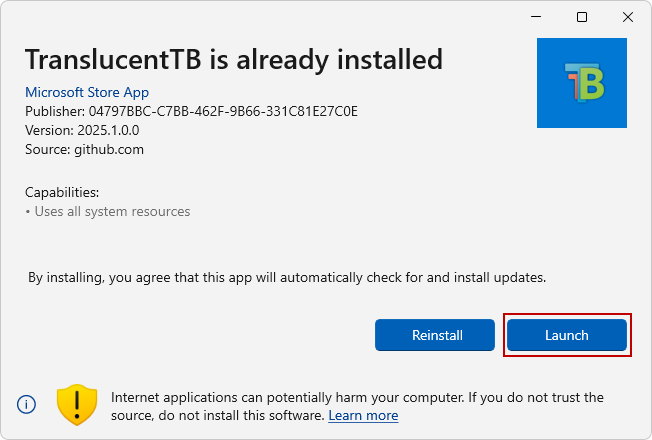Click the TranslucentTB is already installed heading
652x440 pixels.
(234, 59)
